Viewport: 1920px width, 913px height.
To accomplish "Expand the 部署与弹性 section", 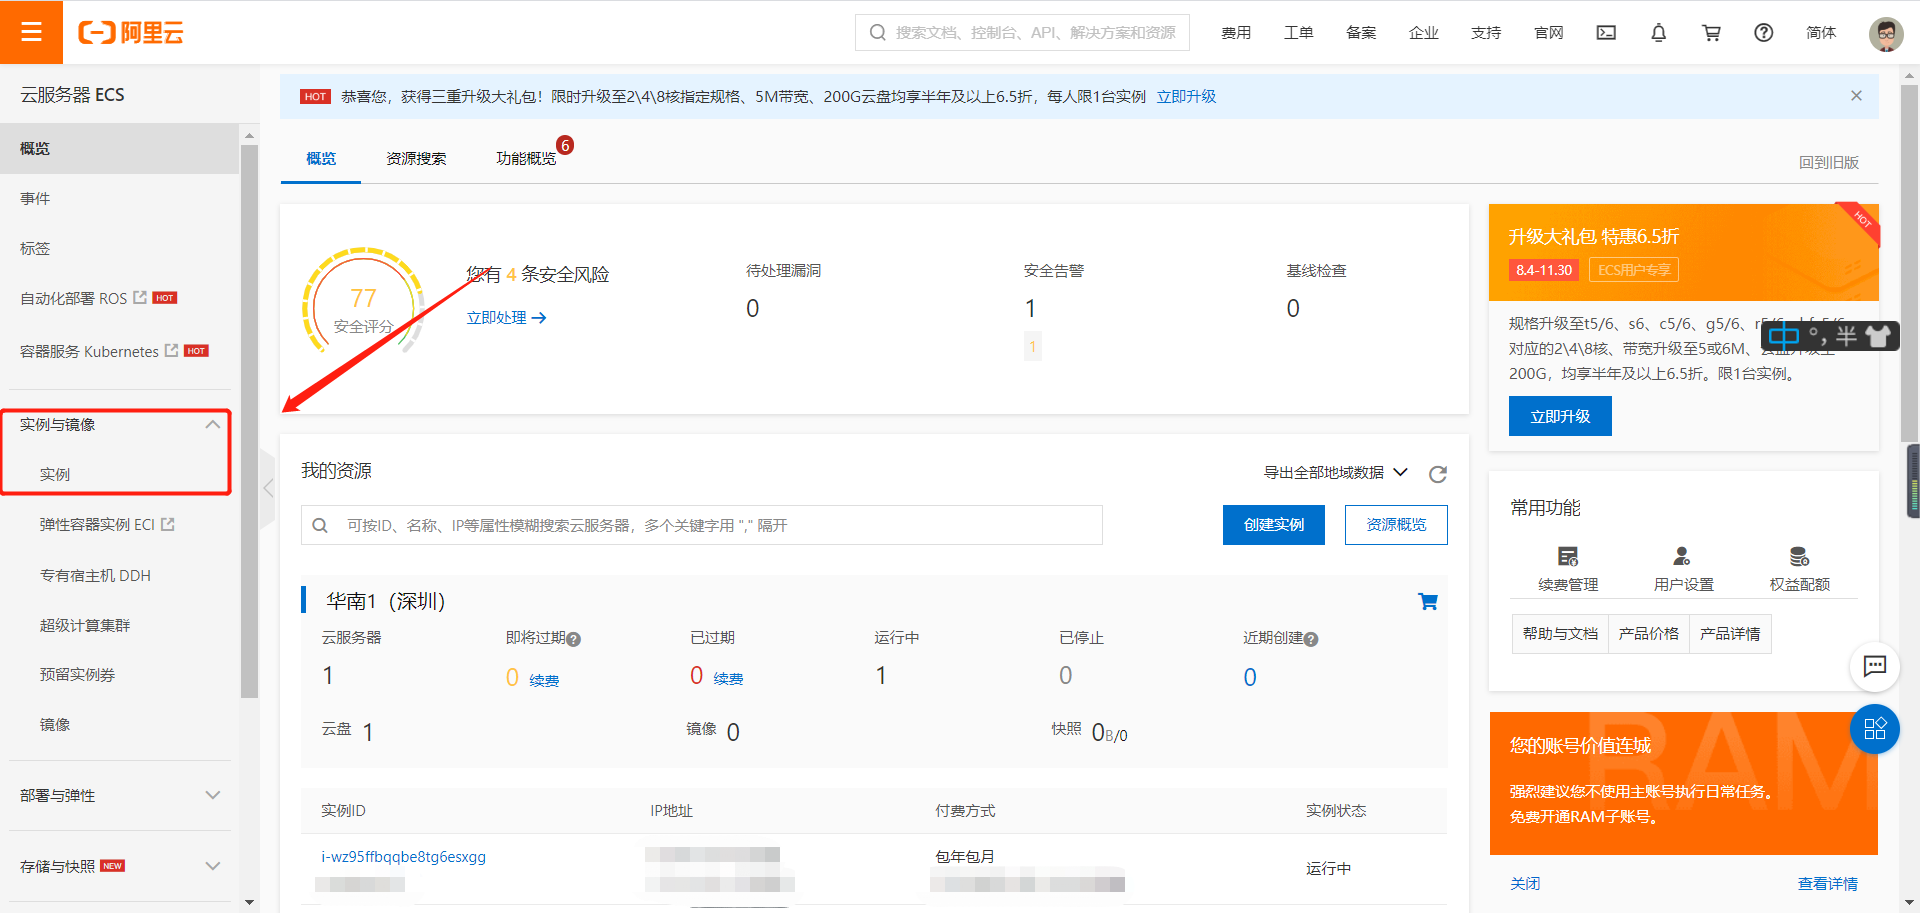I will 212,795.
